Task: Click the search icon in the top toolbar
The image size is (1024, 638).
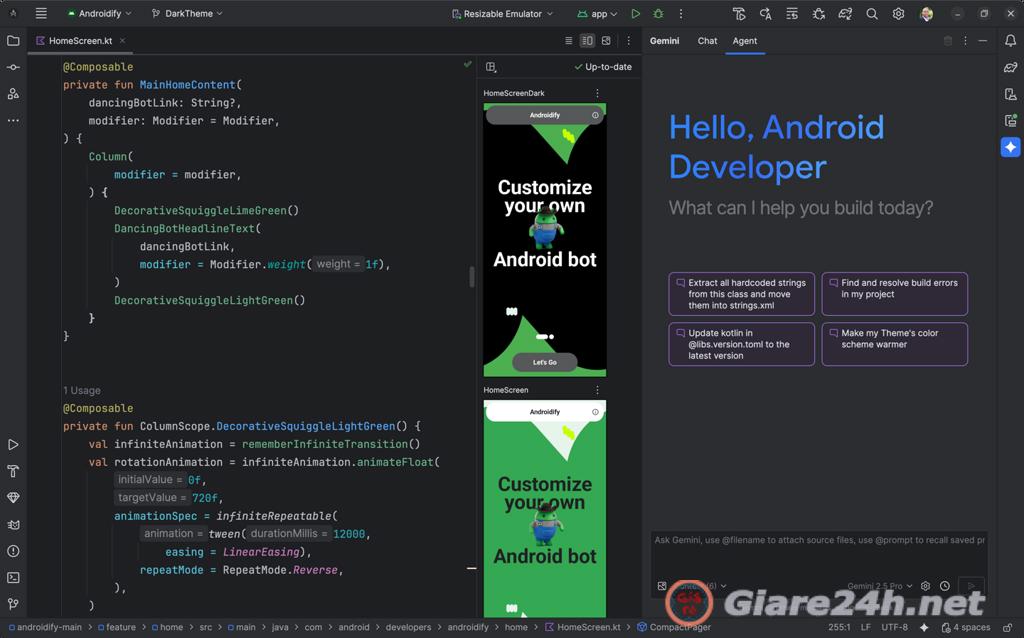Action: [x=872, y=13]
